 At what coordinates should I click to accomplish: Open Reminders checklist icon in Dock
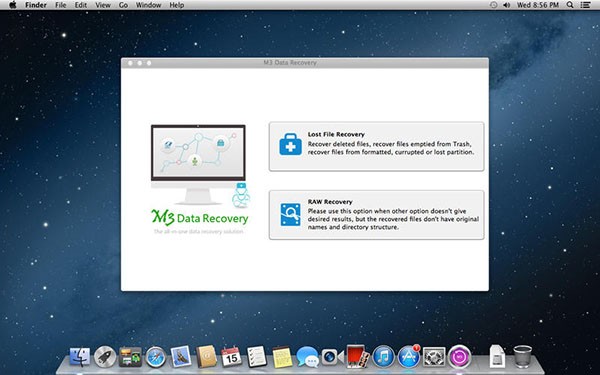coord(257,357)
